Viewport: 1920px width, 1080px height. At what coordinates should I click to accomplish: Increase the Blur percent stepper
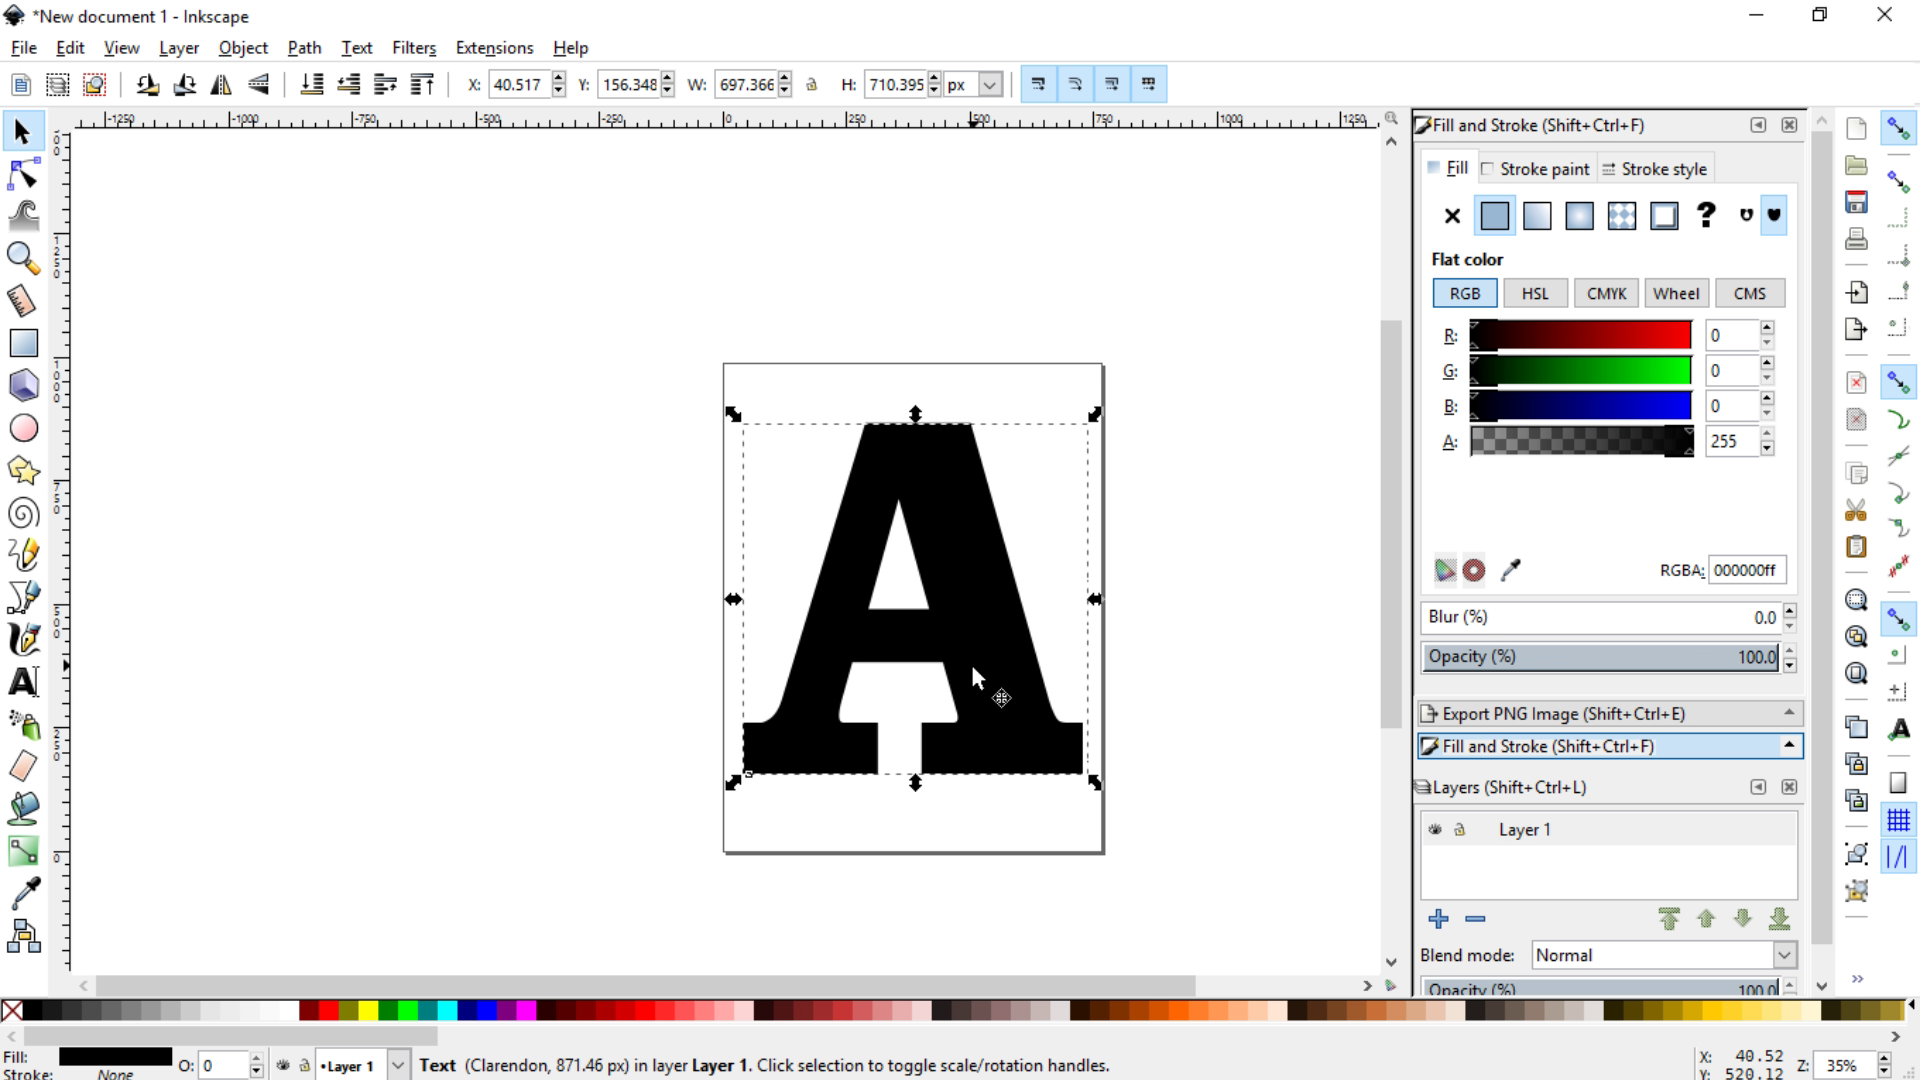1789,610
